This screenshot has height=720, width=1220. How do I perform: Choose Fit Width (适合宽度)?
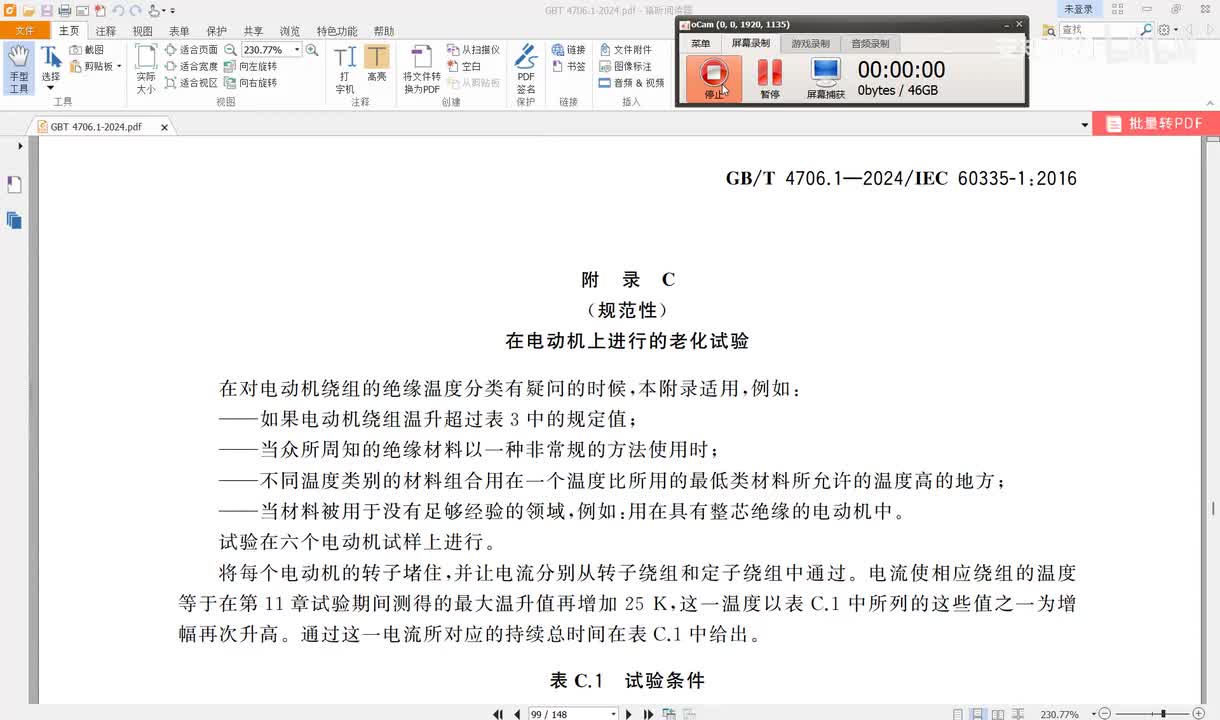pos(191,66)
